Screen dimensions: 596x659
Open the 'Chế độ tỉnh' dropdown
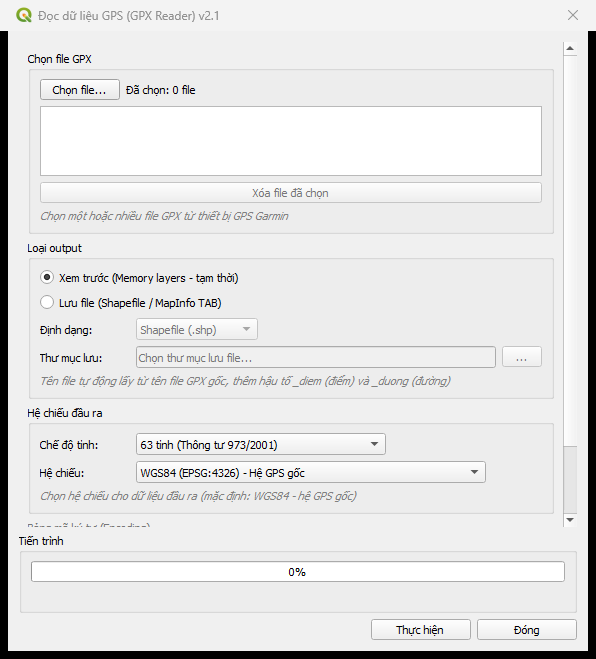click(261, 444)
